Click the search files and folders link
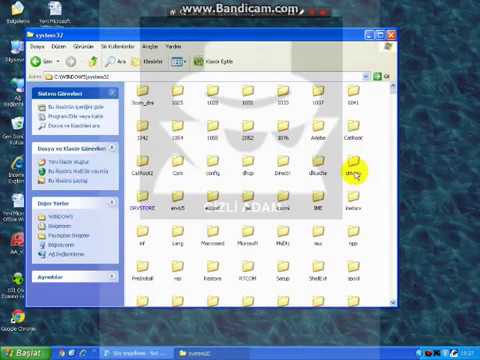The width and height of the screenshot is (480, 360). tap(74, 126)
